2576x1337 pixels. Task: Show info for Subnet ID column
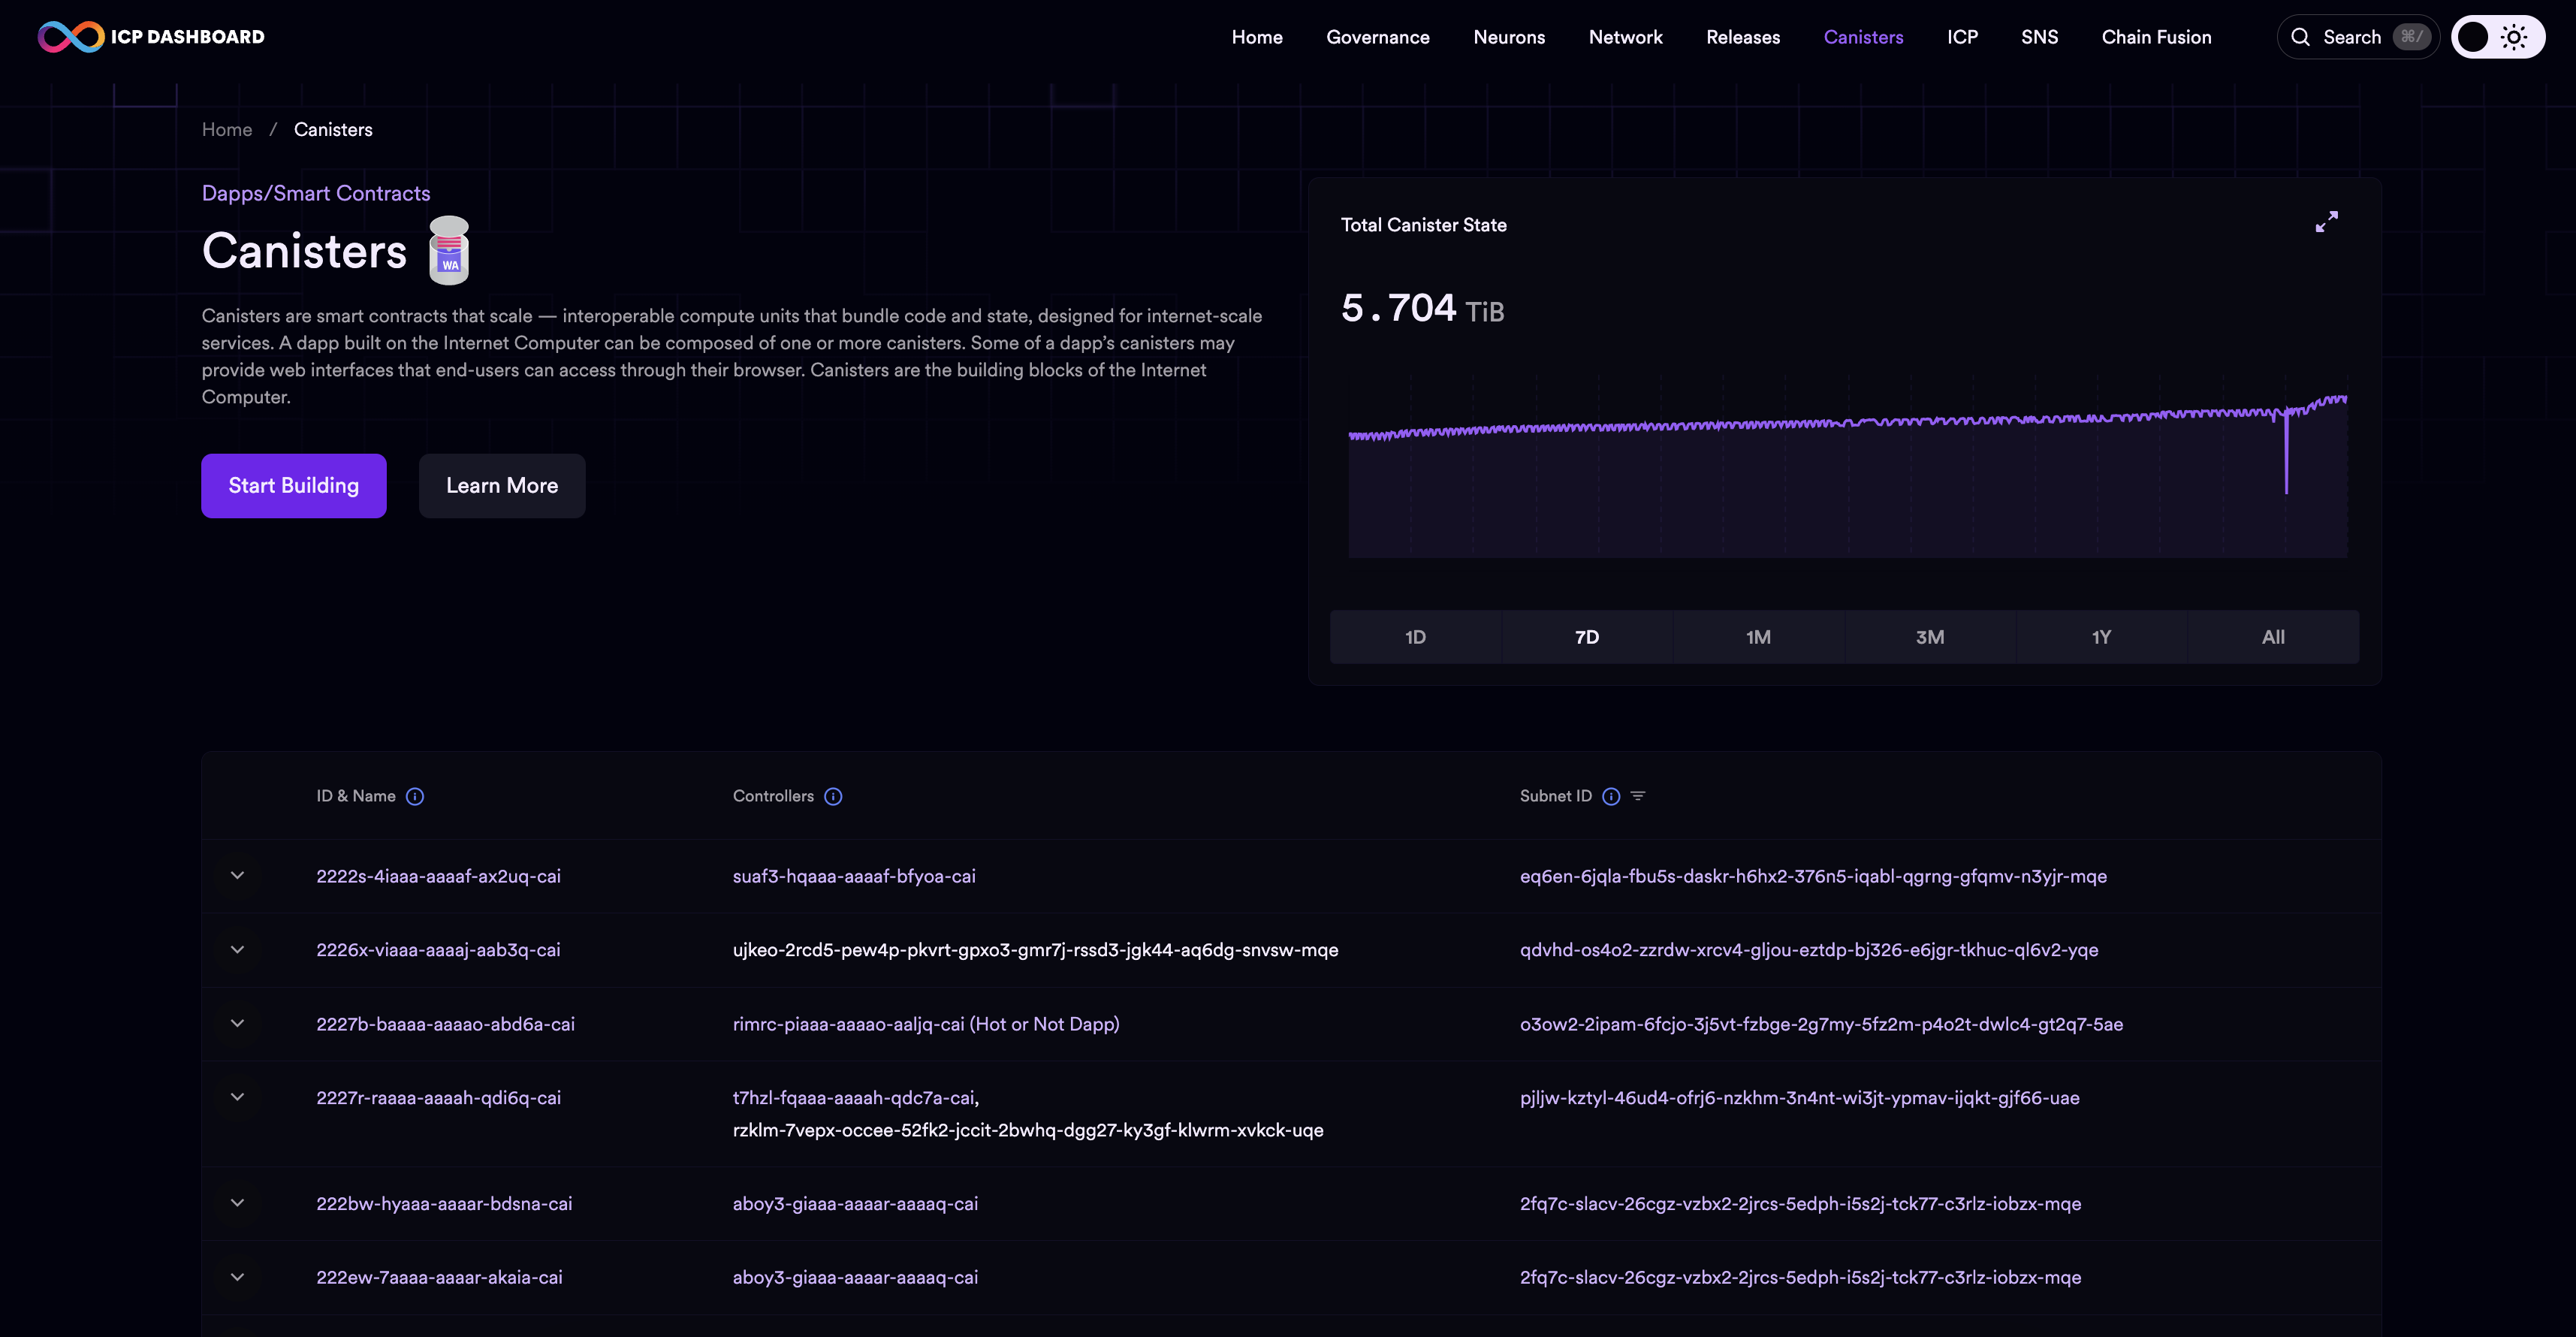click(1611, 796)
